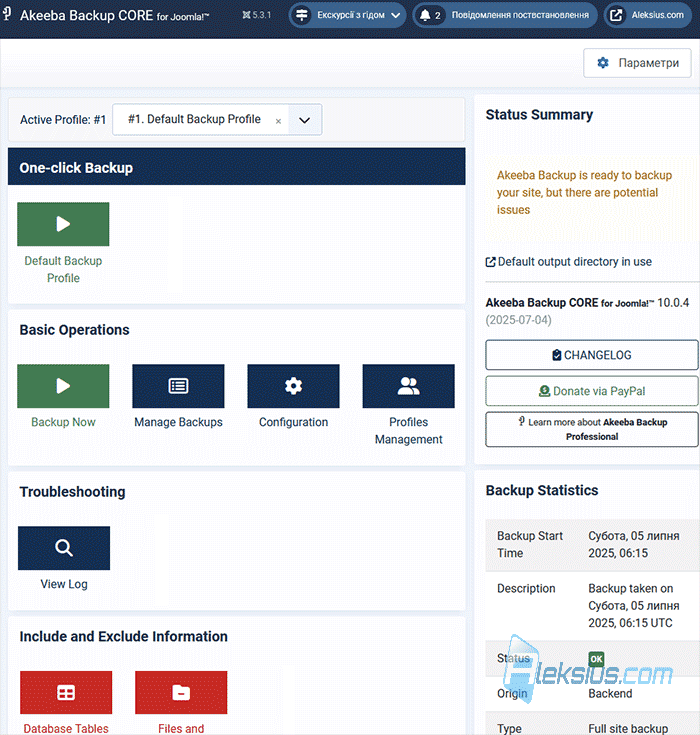Clear the selected profile with the x

pos(278,121)
